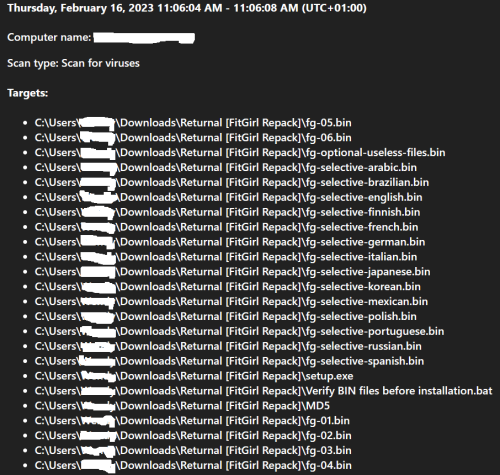
Task: Click the fg-selective-english.bin entry
Action: [x=228, y=197]
